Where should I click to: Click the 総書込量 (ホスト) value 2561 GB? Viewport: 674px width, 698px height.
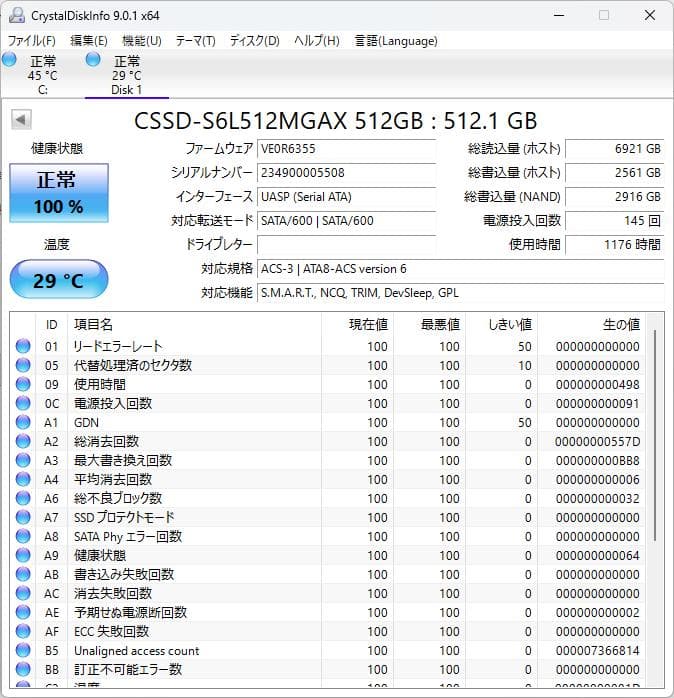tap(614, 173)
